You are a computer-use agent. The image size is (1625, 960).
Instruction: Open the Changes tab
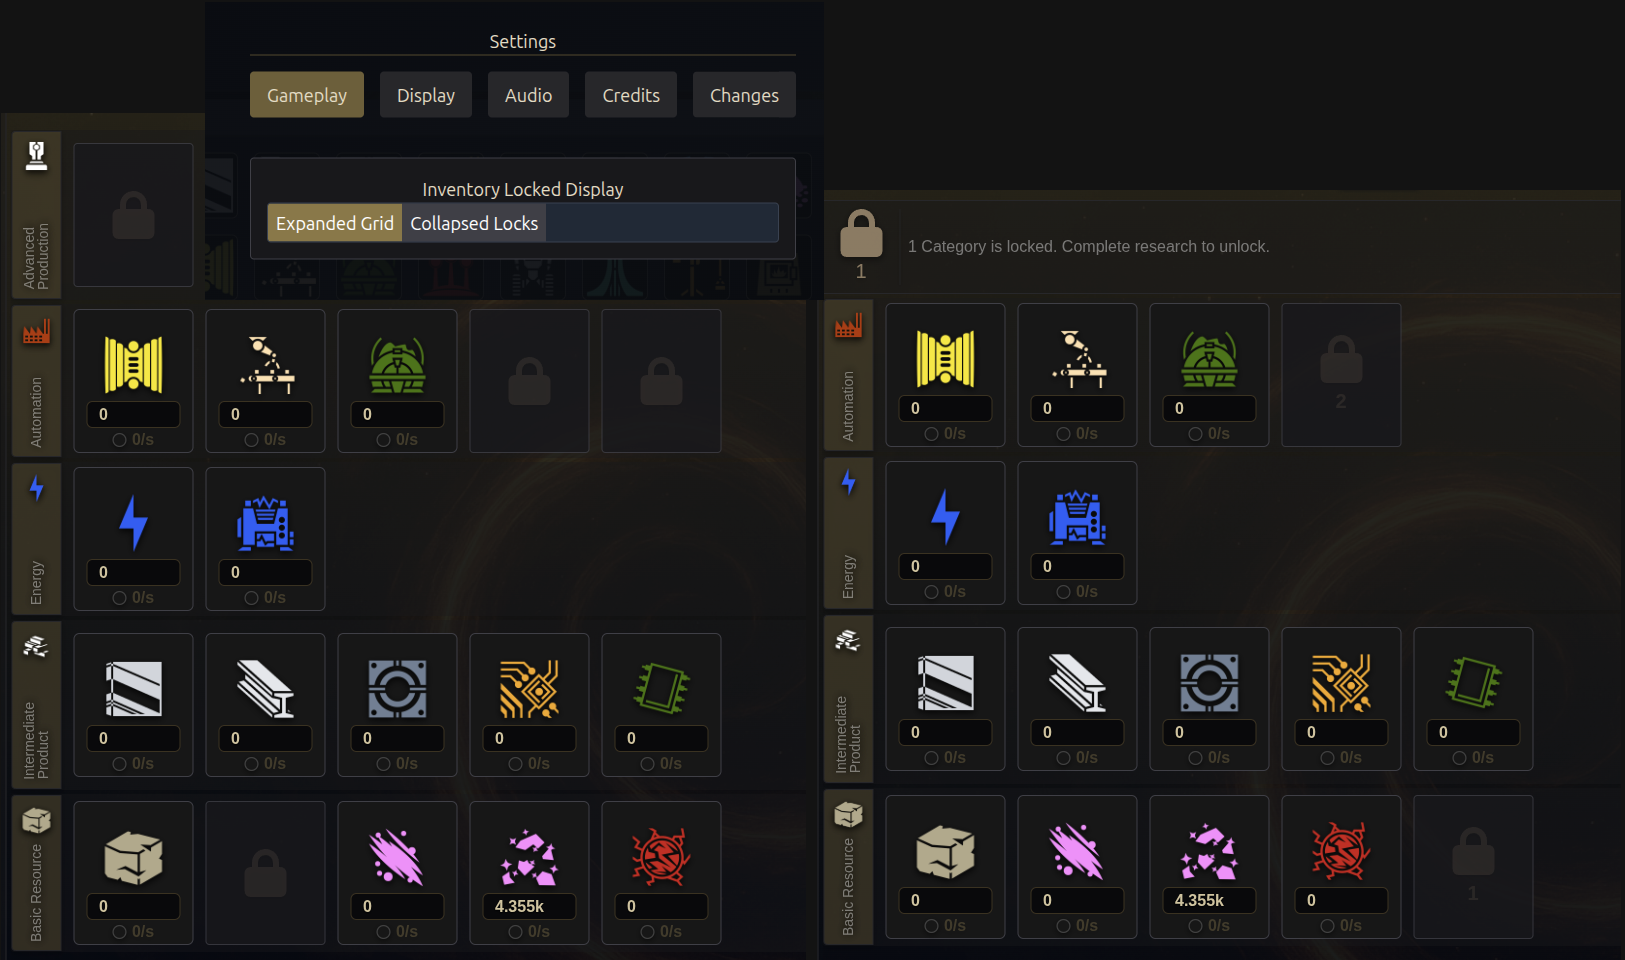tap(744, 95)
